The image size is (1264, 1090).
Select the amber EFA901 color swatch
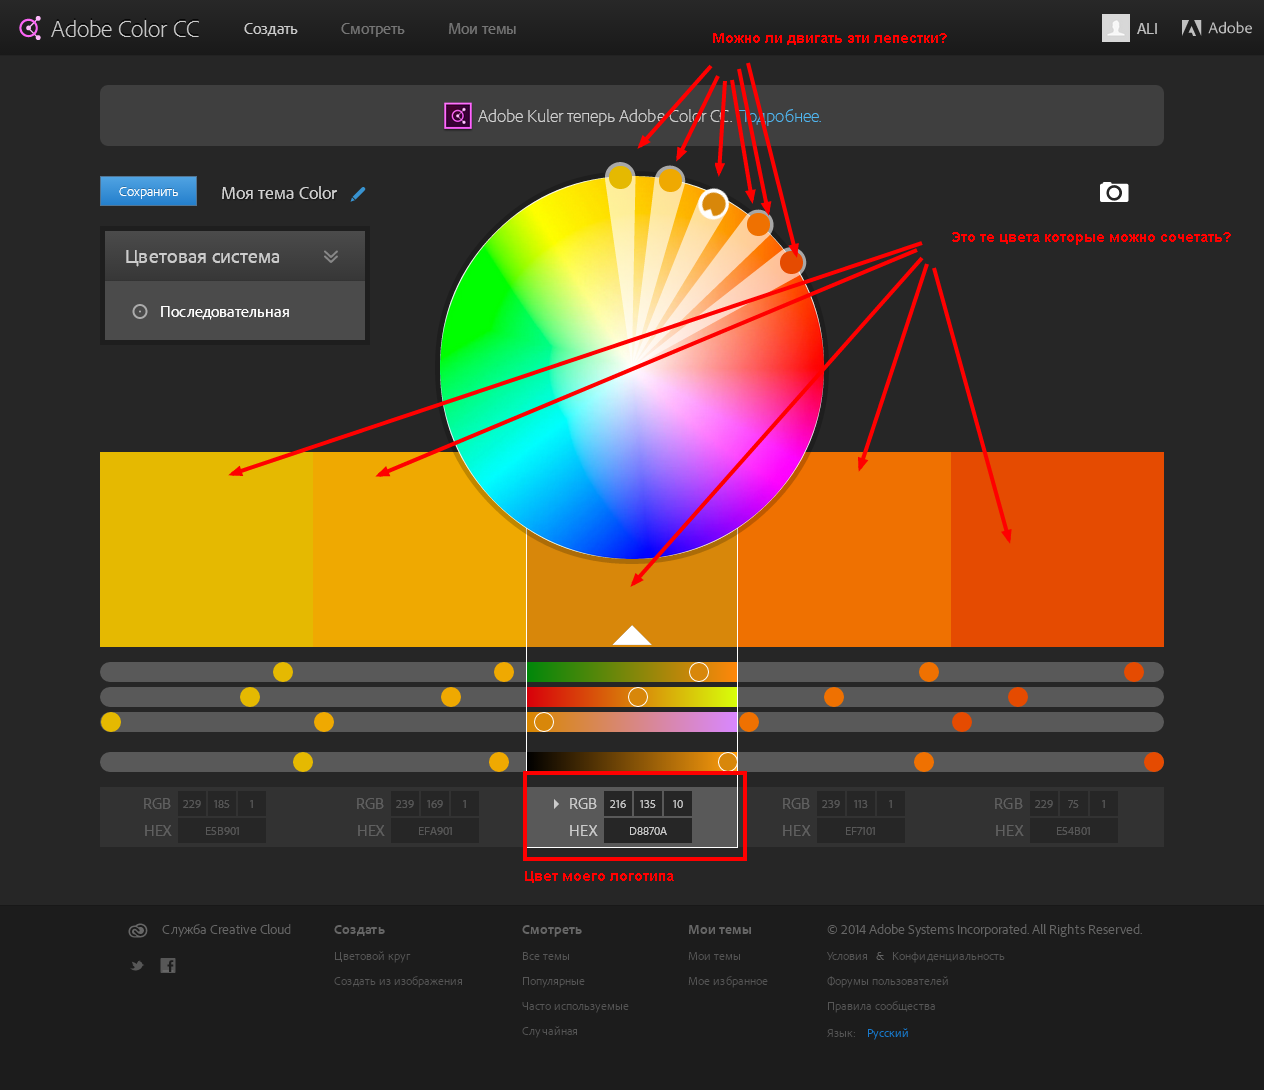(420, 549)
